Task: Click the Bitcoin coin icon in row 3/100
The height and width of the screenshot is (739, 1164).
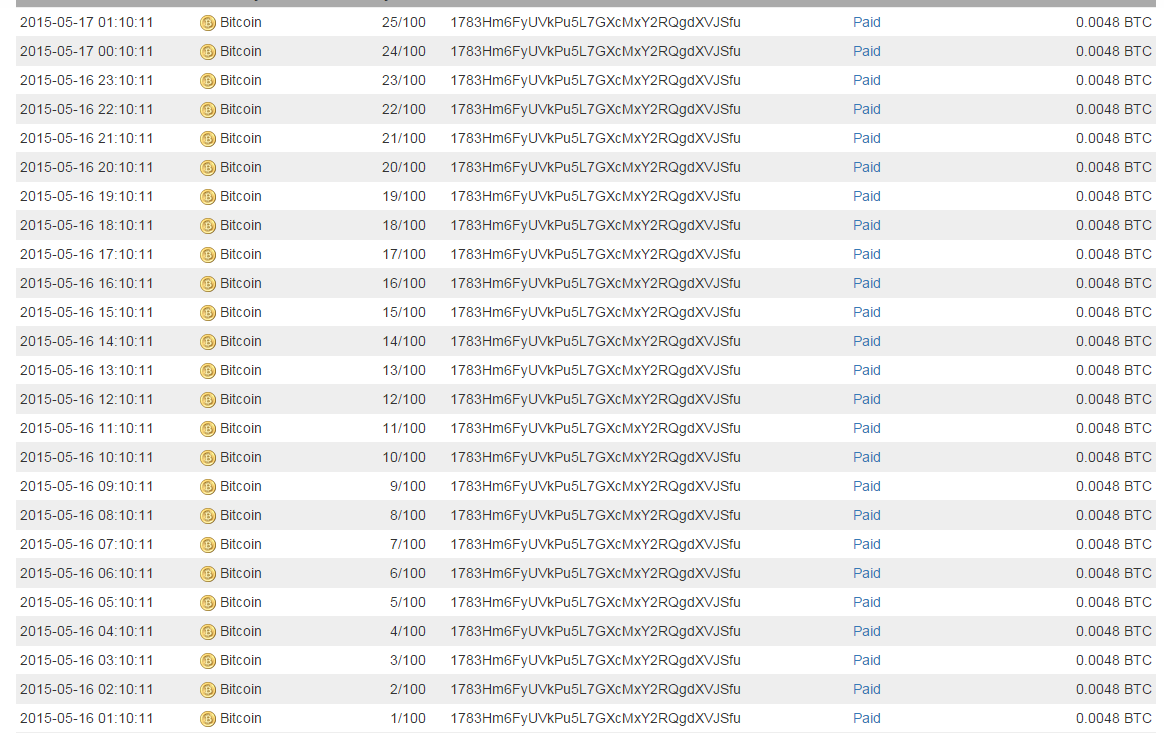Action: point(208,661)
